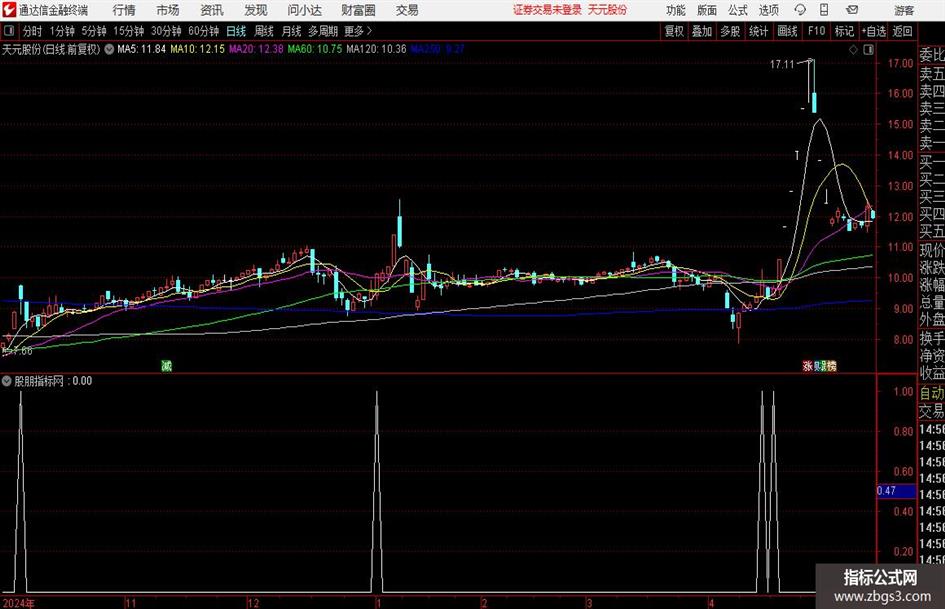Open the 交易 menu

(x=407, y=10)
